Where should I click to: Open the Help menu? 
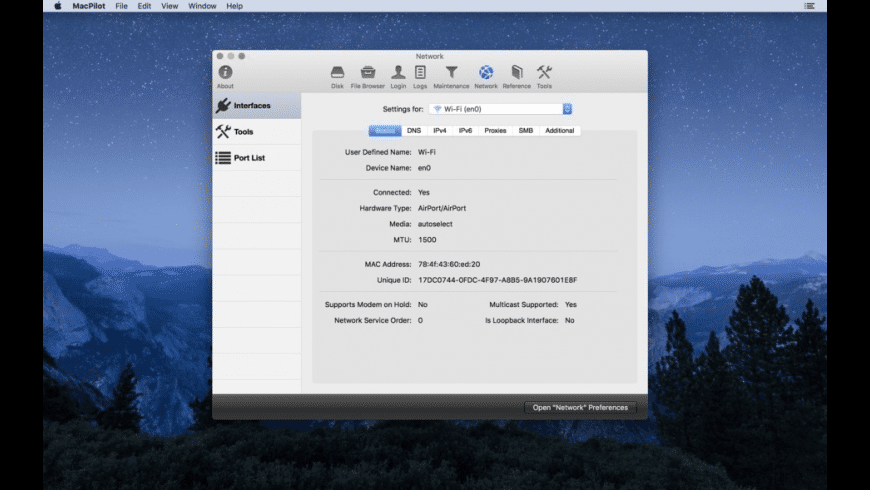tap(234, 6)
